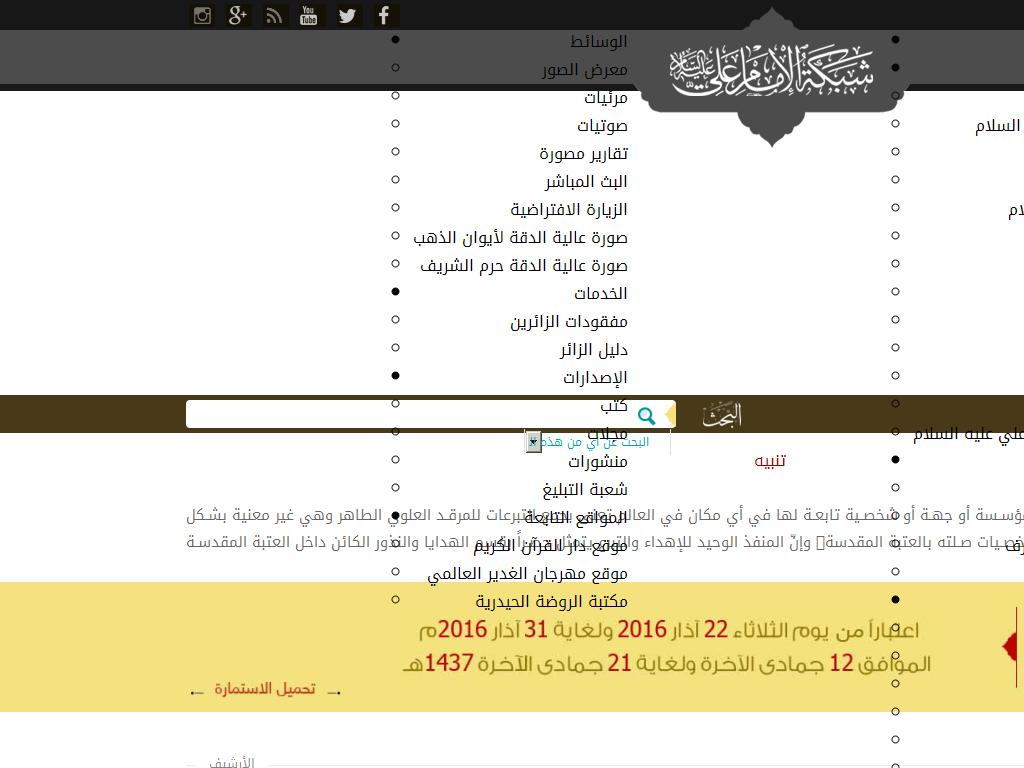This screenshot has height=768, width=1024.
Task: Open the الوسائط menu item
Action: point(598,41)
